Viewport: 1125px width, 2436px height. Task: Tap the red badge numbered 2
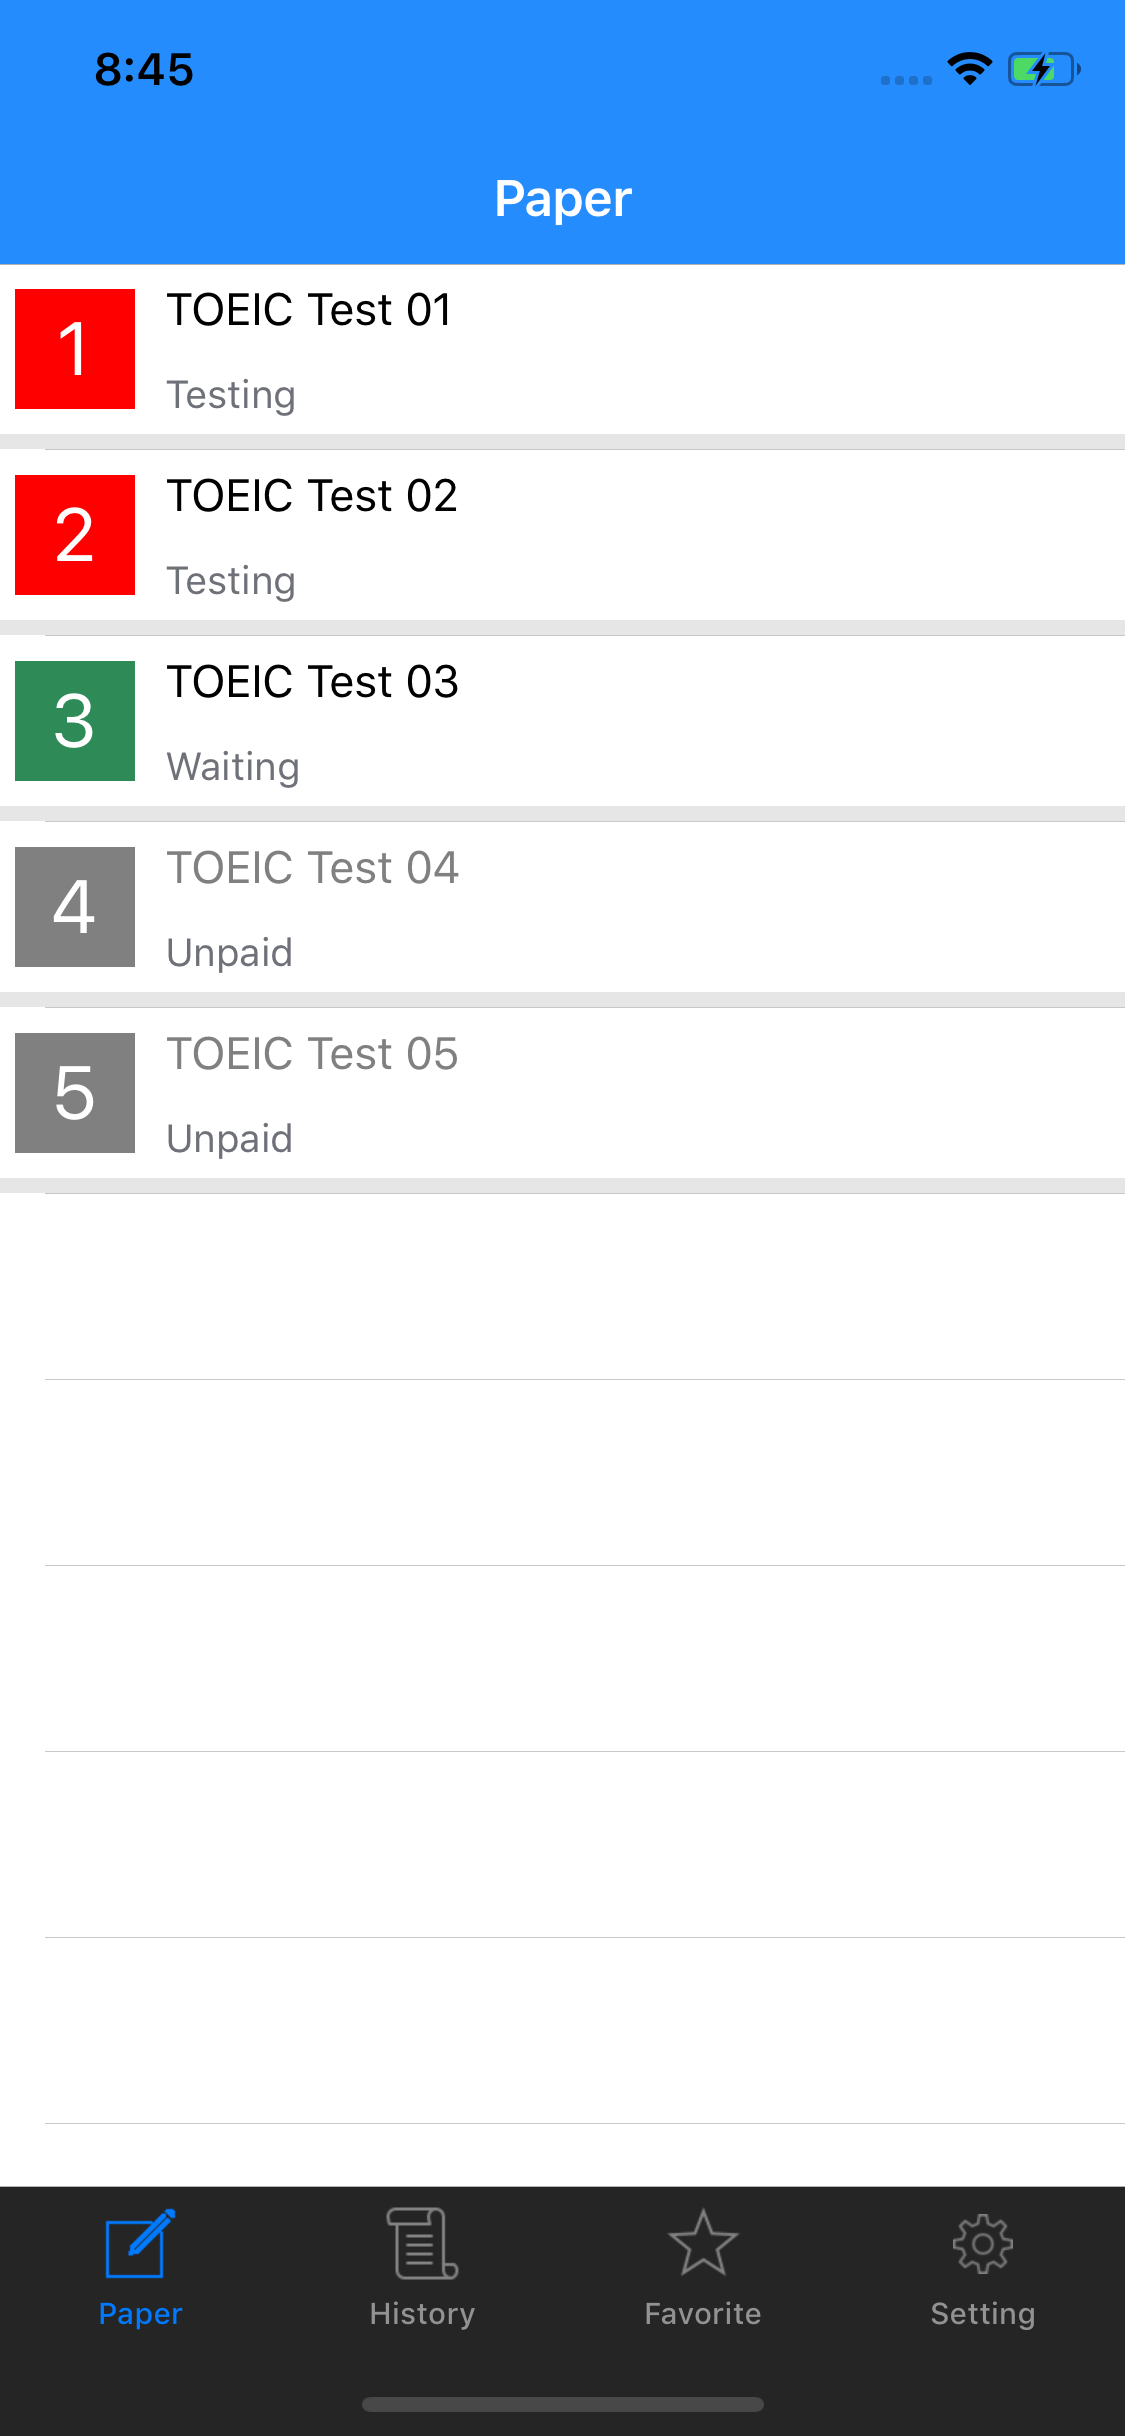pos(74,535)
